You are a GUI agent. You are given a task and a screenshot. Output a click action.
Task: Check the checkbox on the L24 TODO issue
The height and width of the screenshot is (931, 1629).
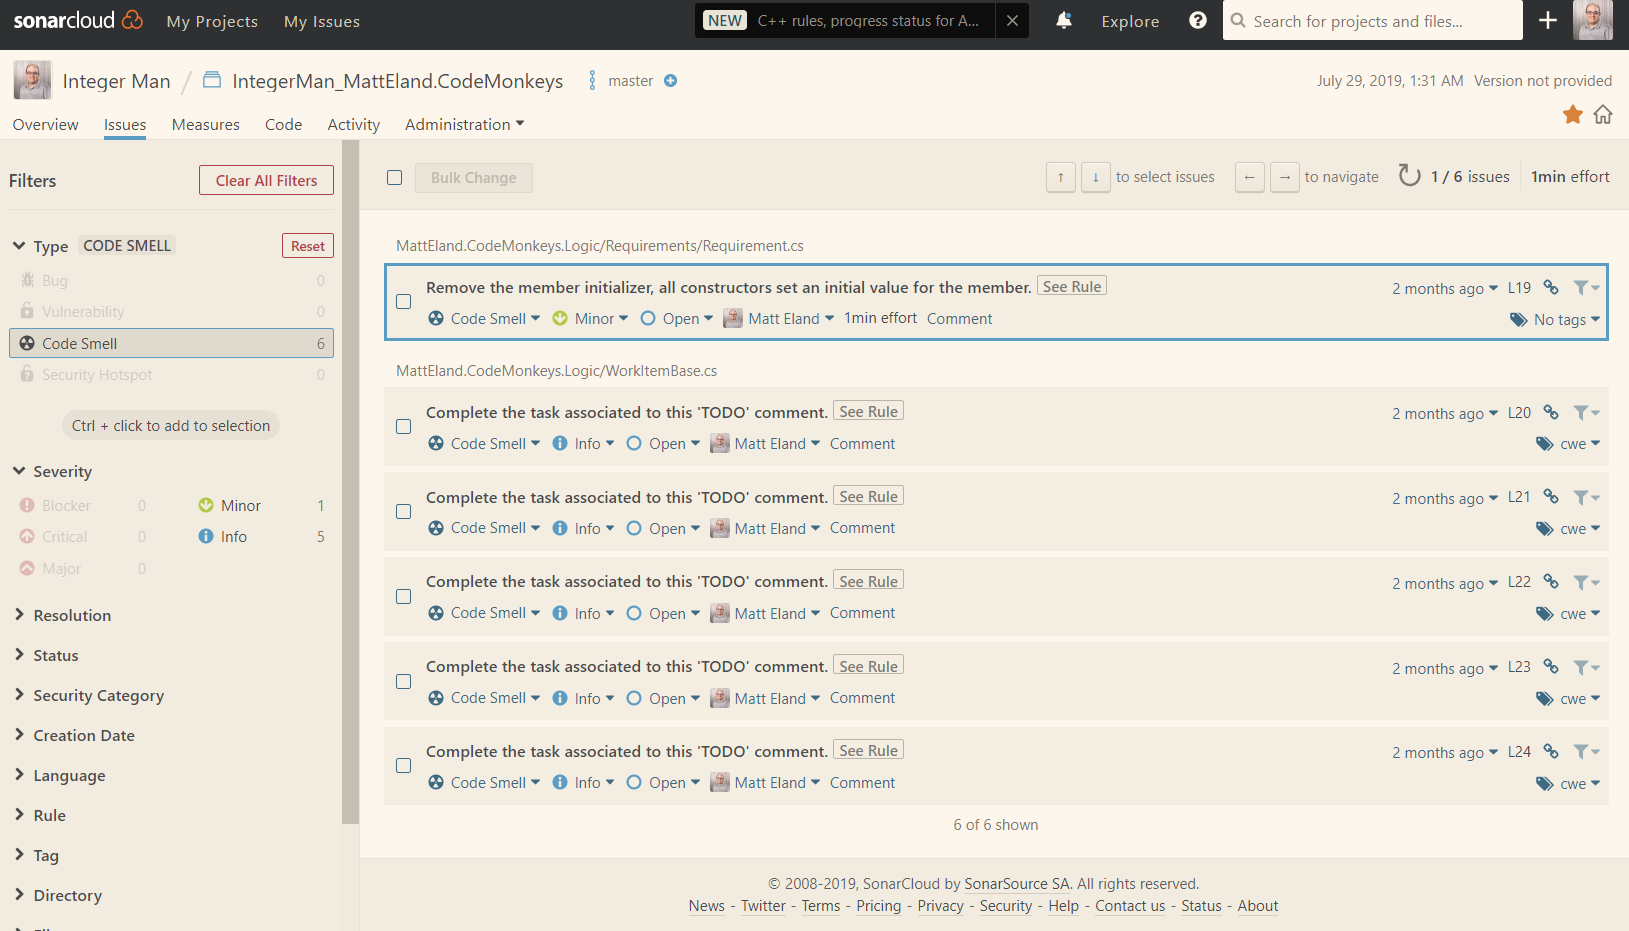403,765
